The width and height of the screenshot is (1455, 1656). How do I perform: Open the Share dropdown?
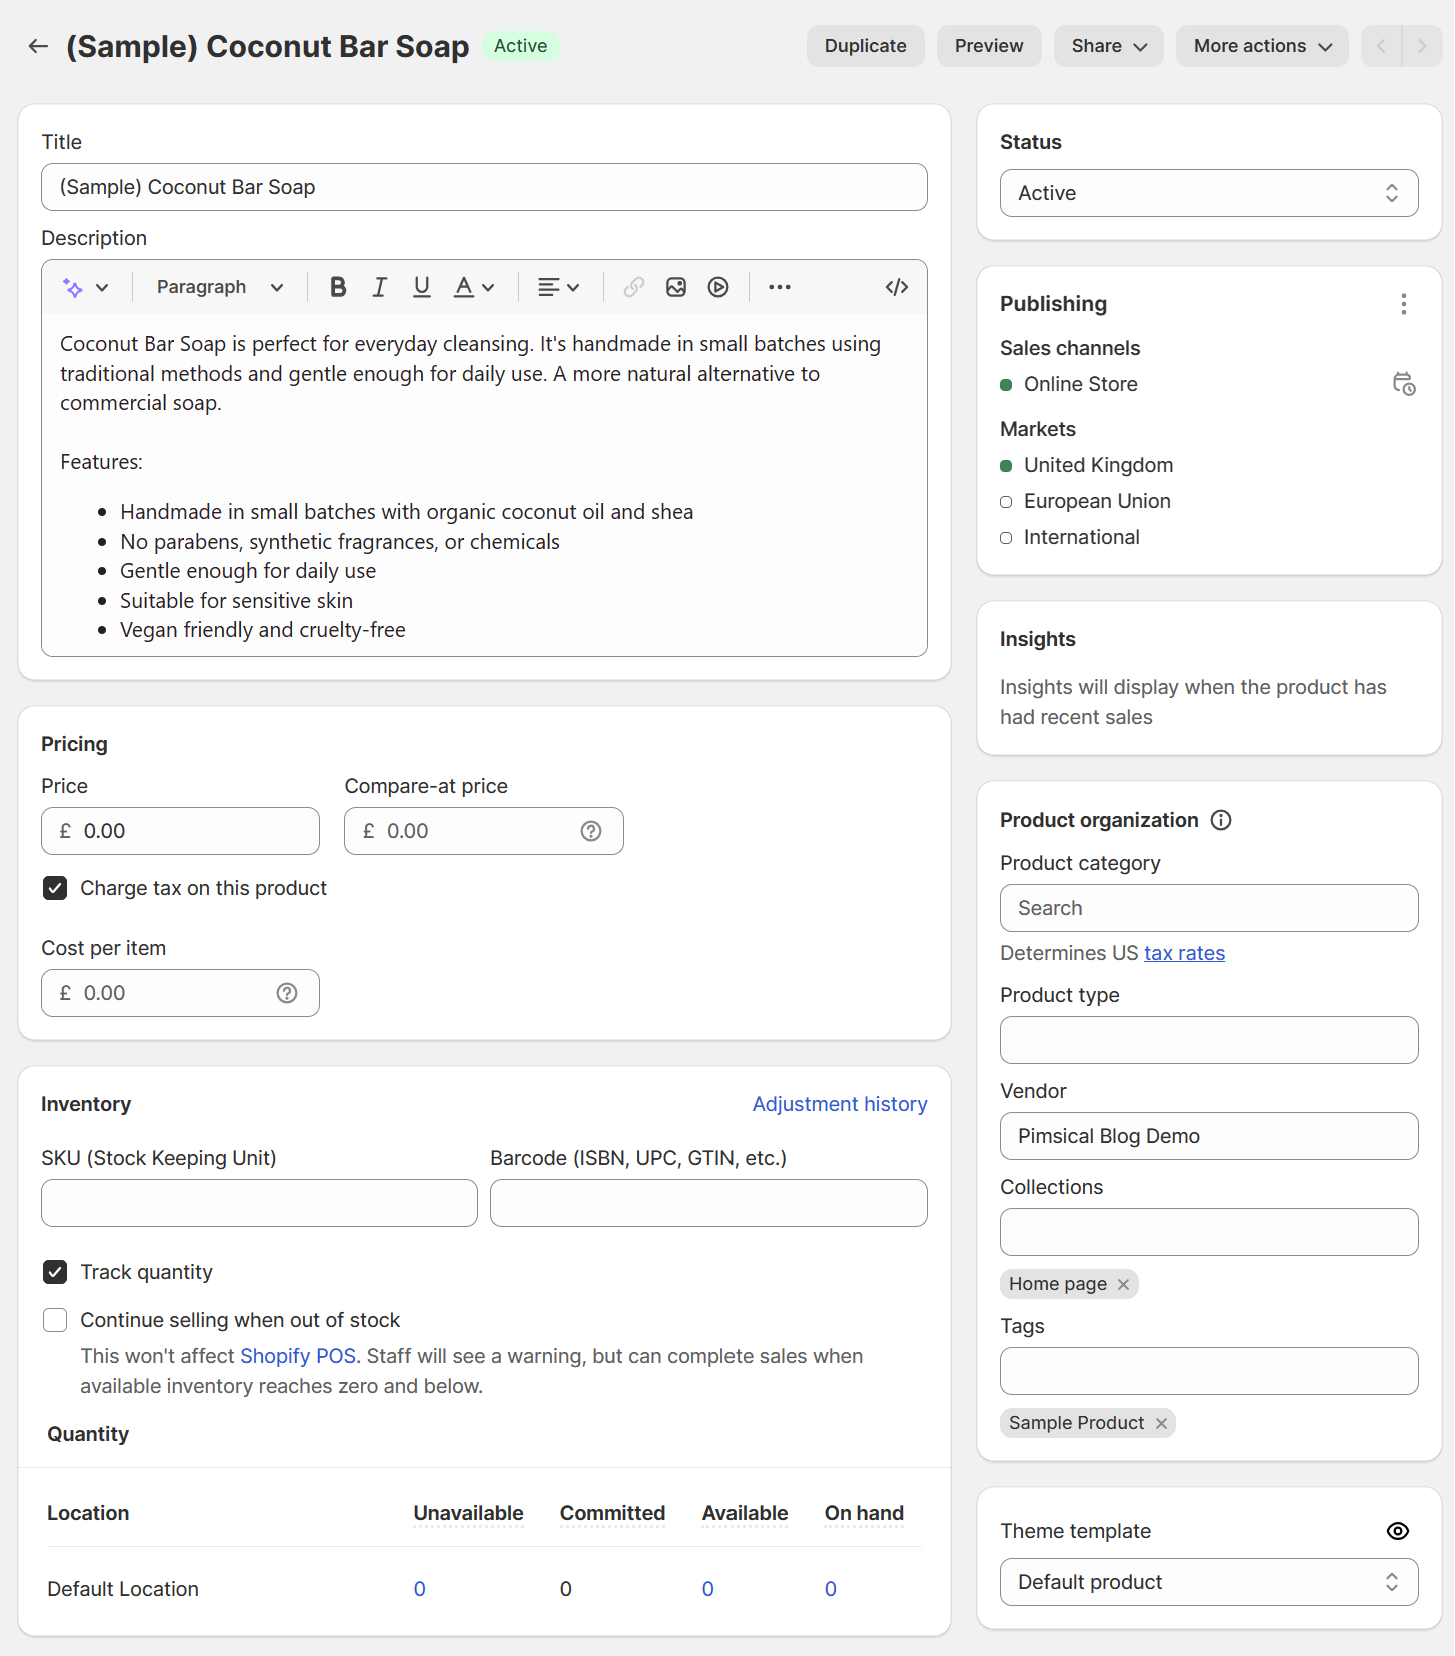tap(1108, 46)
